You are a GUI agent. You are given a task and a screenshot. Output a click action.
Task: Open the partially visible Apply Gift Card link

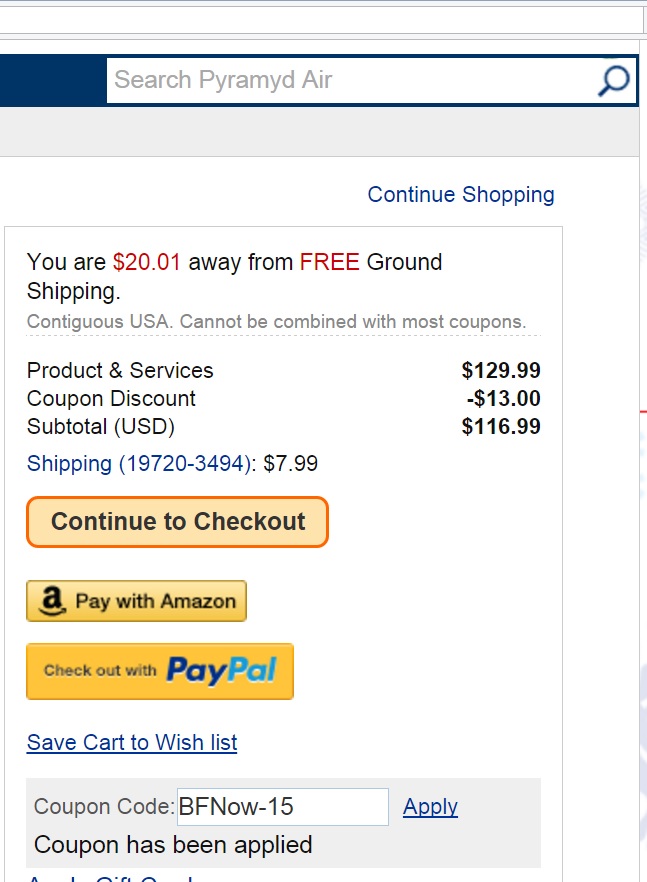tap(110, 878)
